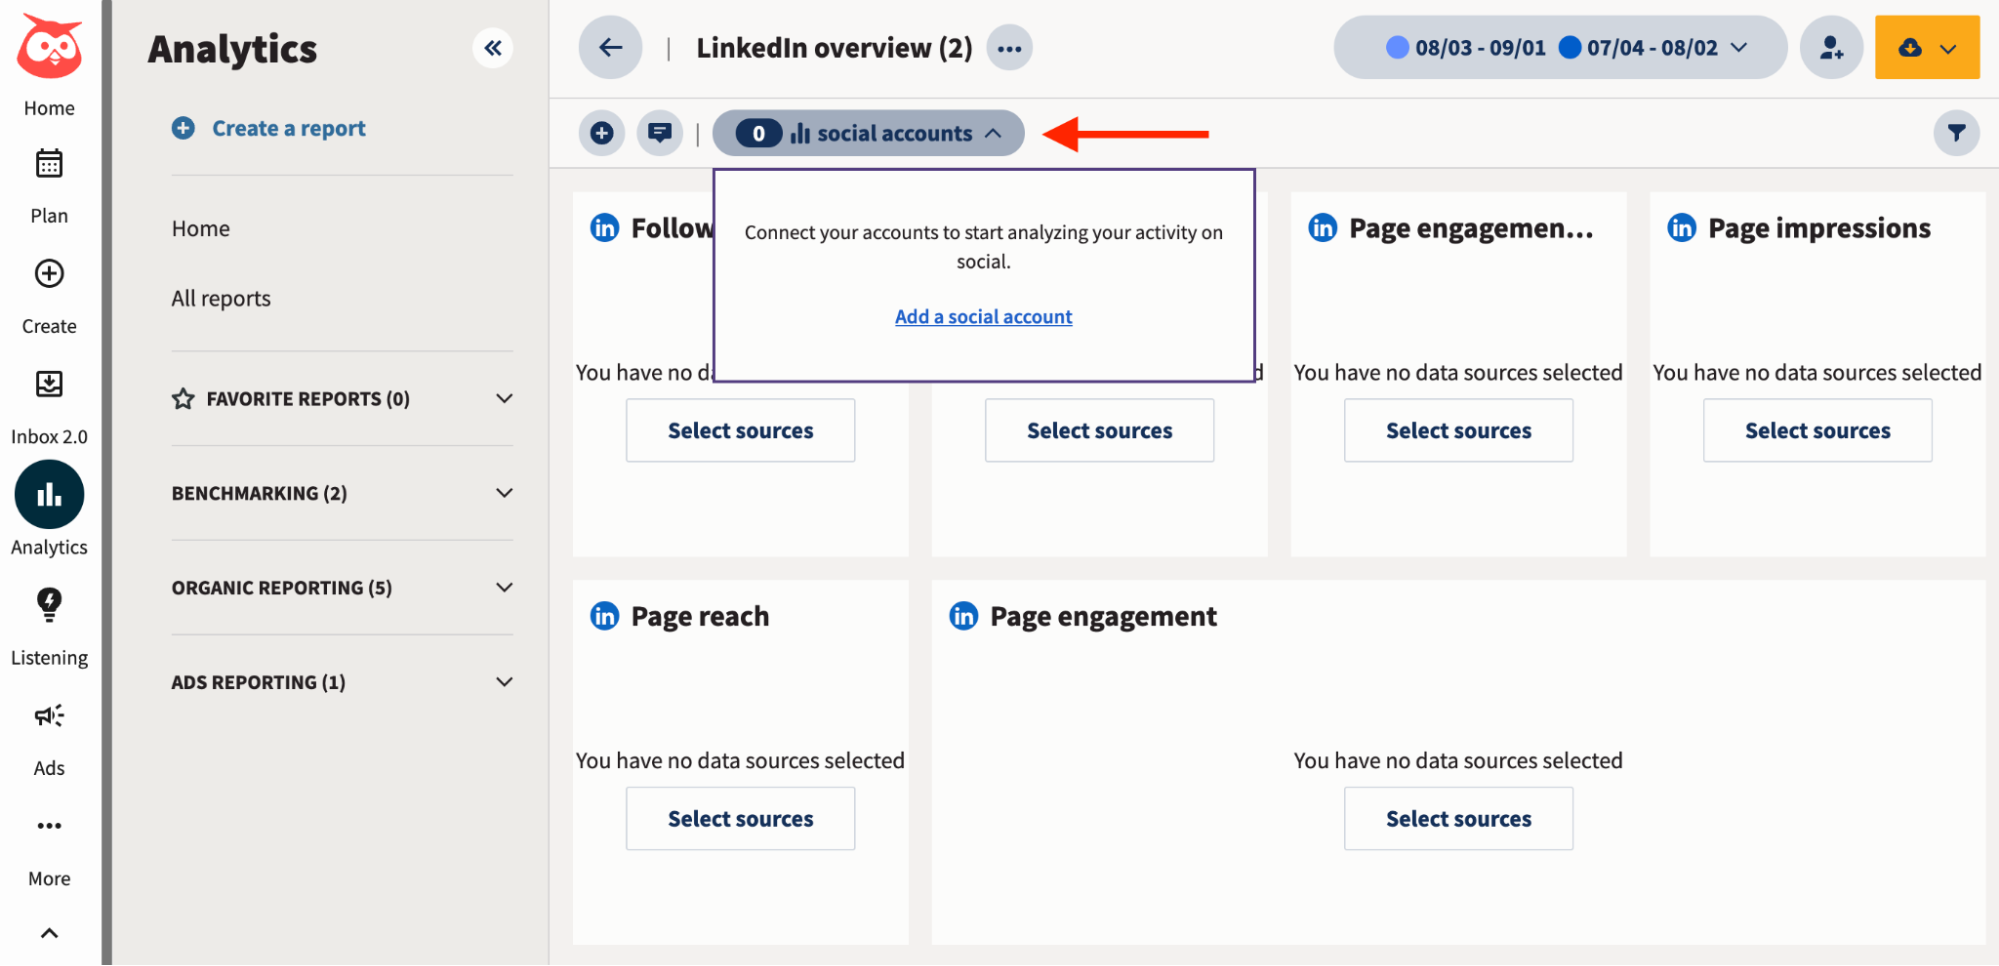1999x966 pixels.
Task: Click the filter icon on the right
Action: click(x=1957, y=132)
